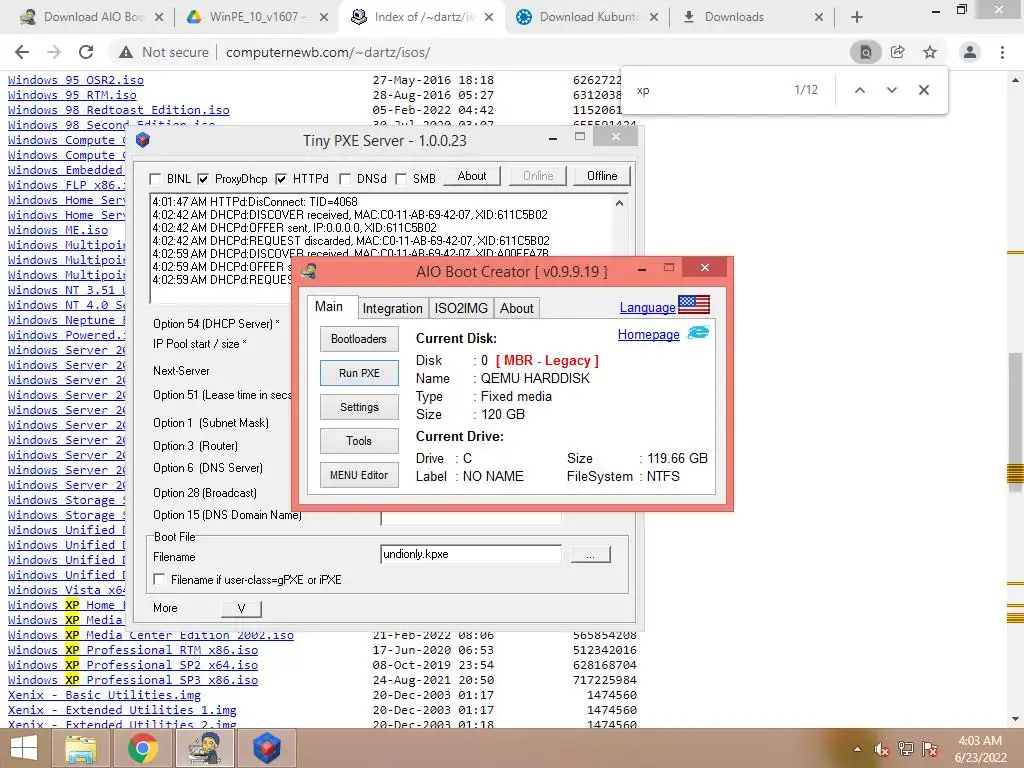Viewport: 1024px width, 768px height.
Task: Go back using the browser back arrow
Action: tap(22, 52)
